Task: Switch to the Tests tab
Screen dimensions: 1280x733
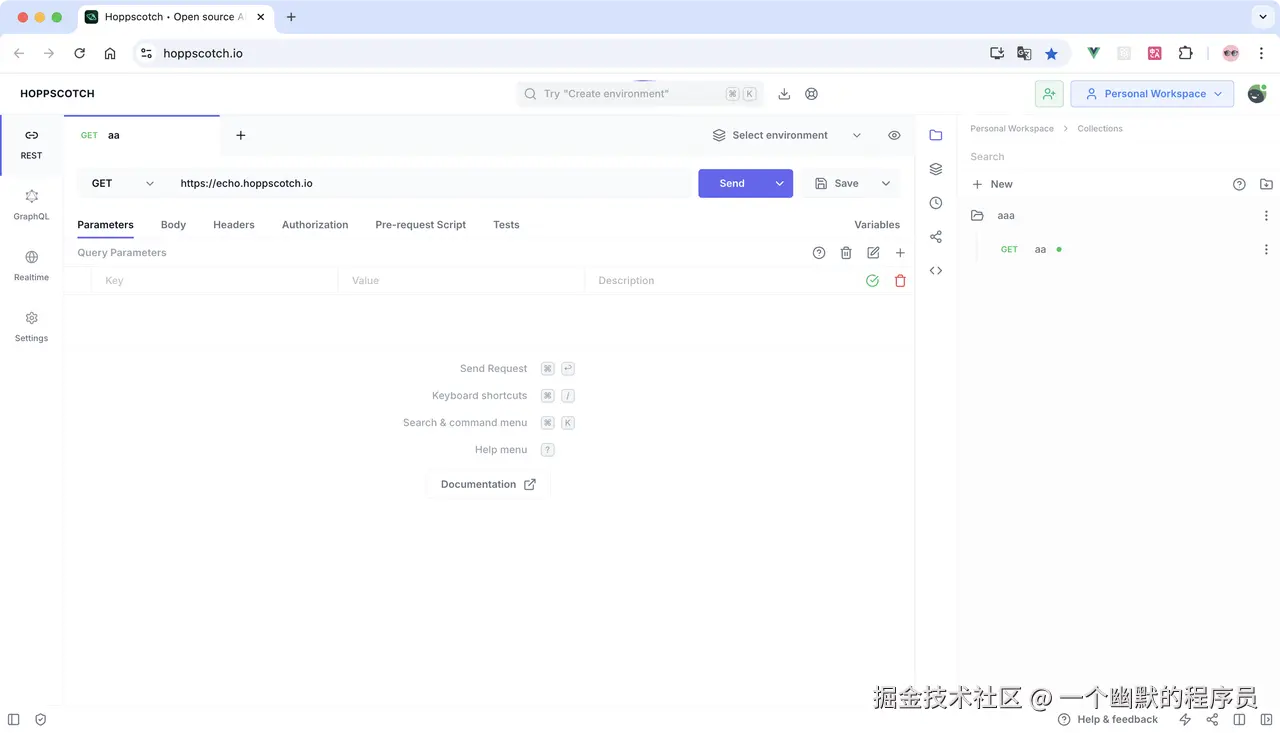Action: coord(506,225)
